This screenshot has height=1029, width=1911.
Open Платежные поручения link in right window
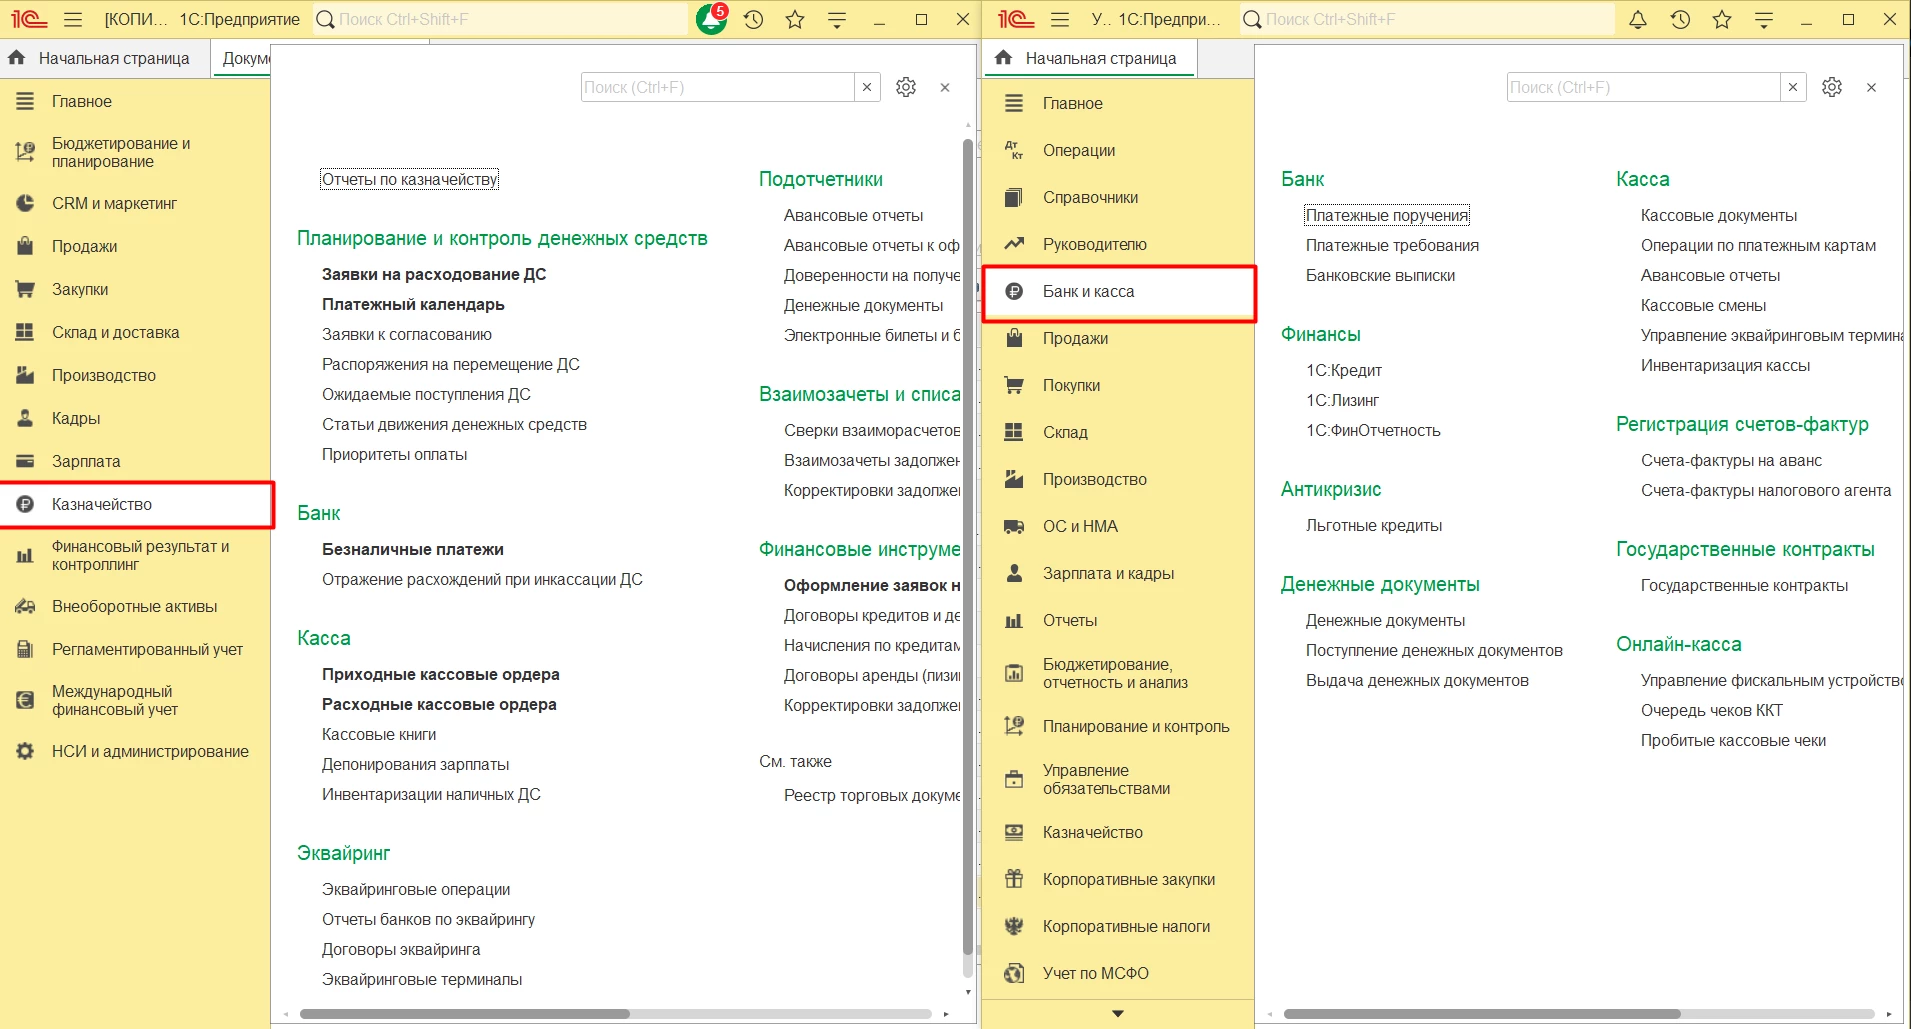tap(1387, 215)
